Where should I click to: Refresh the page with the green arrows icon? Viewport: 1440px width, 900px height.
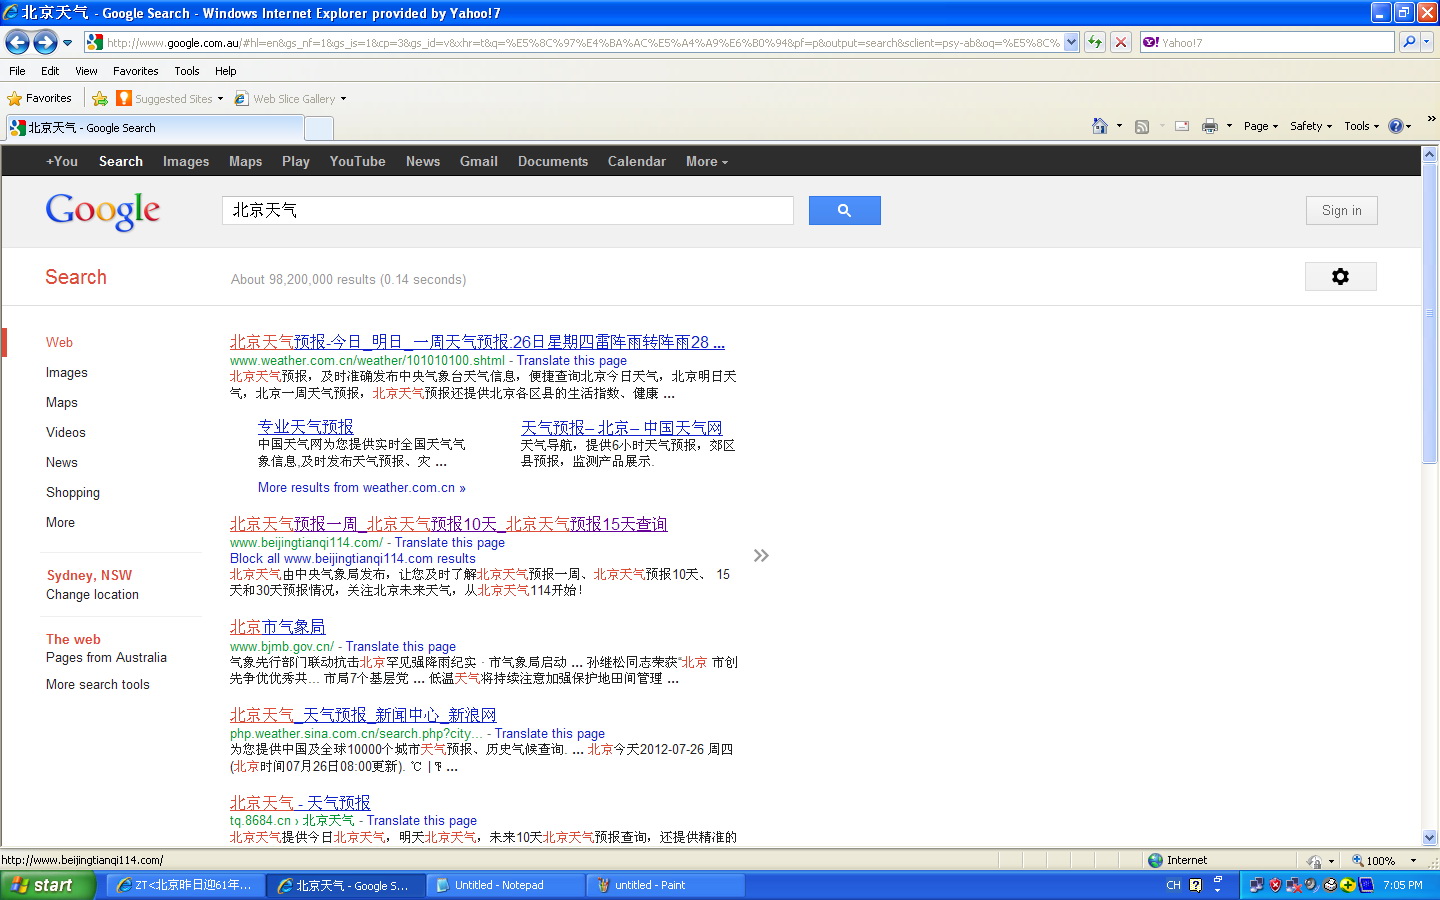[1095, 42]
